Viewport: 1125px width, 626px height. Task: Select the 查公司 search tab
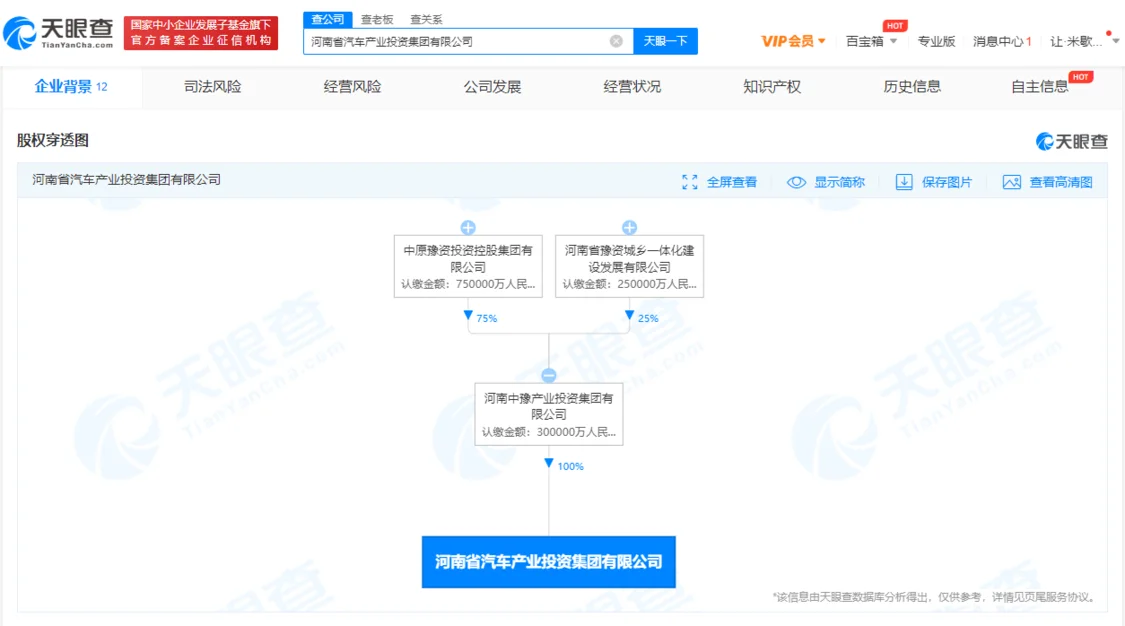click(x=327, y=19)
